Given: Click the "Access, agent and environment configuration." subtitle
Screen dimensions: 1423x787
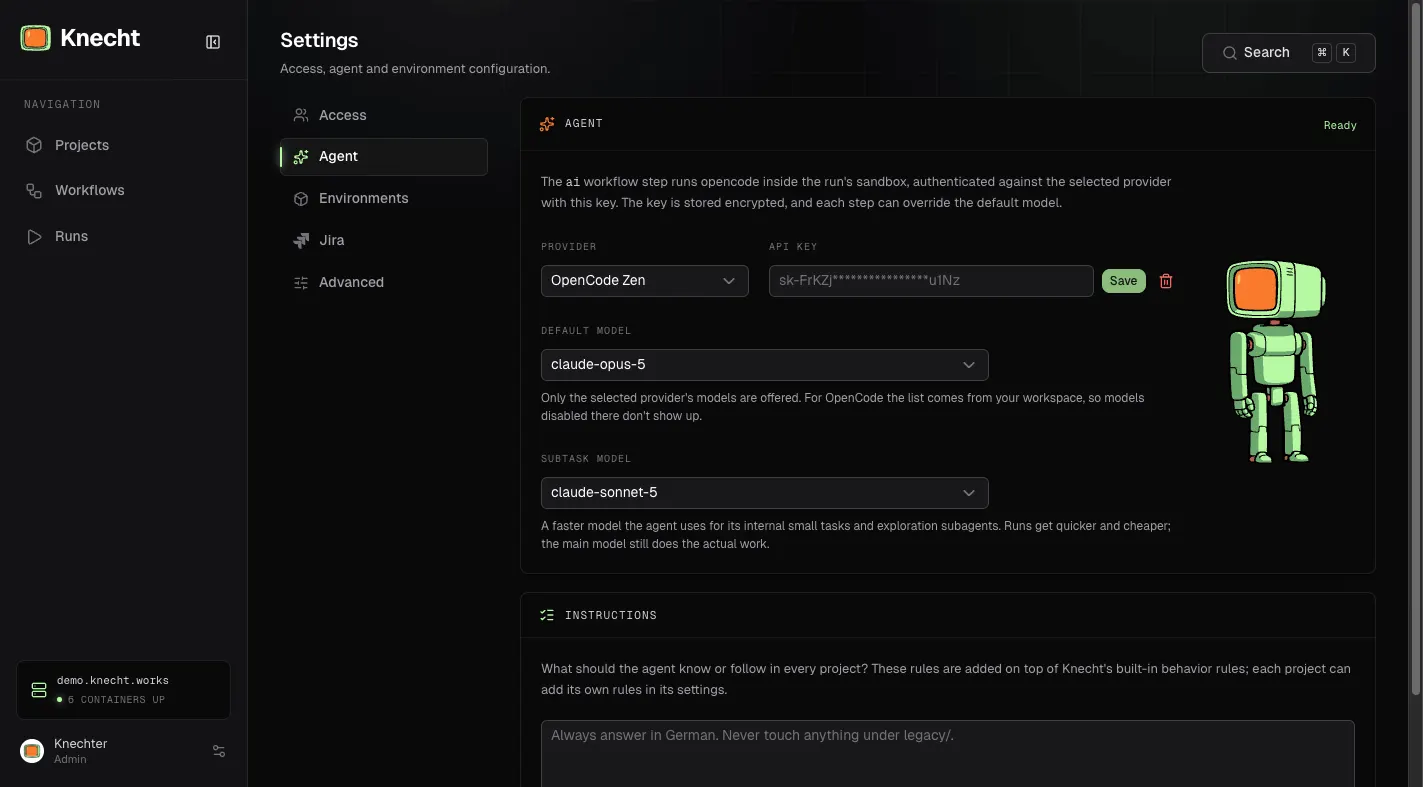Looking at the screenshot, I should [415, 69].
